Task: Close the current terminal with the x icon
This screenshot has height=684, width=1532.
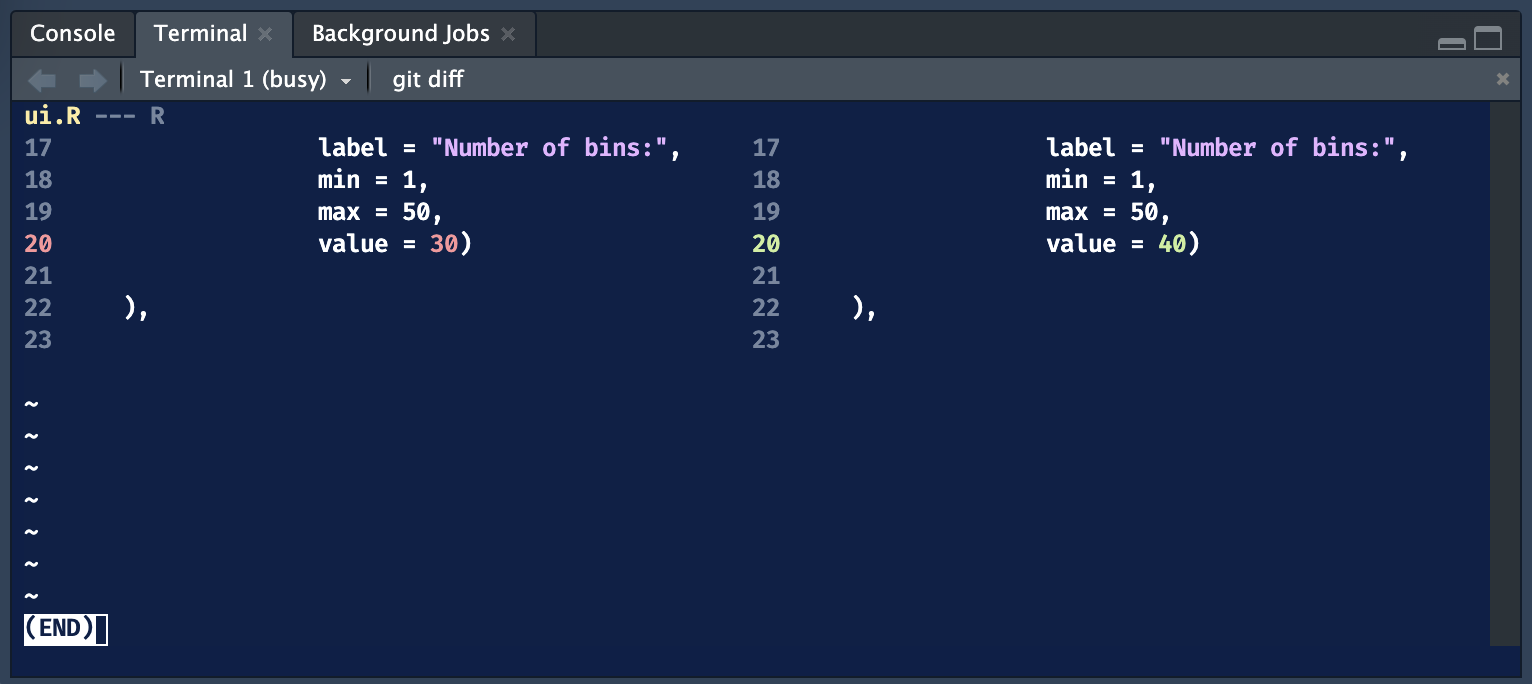Action: [1504, 79]
